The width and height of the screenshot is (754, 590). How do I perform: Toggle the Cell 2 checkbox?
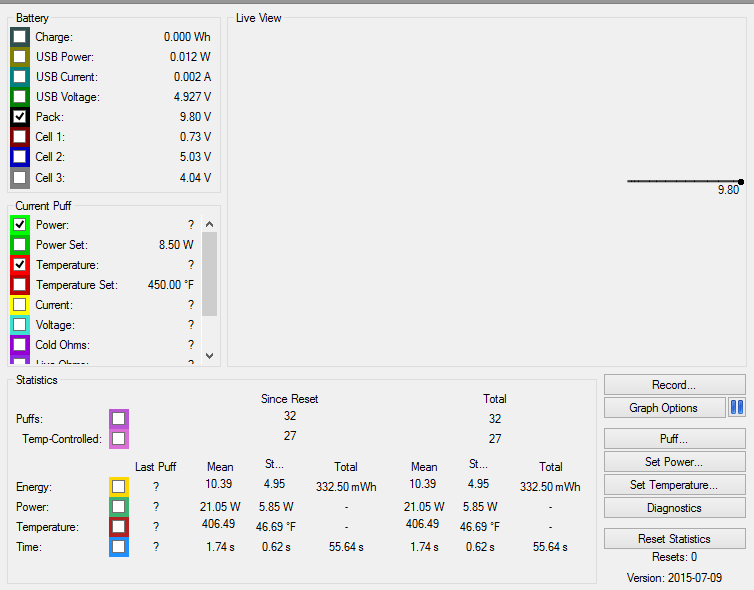pos(20,157)
